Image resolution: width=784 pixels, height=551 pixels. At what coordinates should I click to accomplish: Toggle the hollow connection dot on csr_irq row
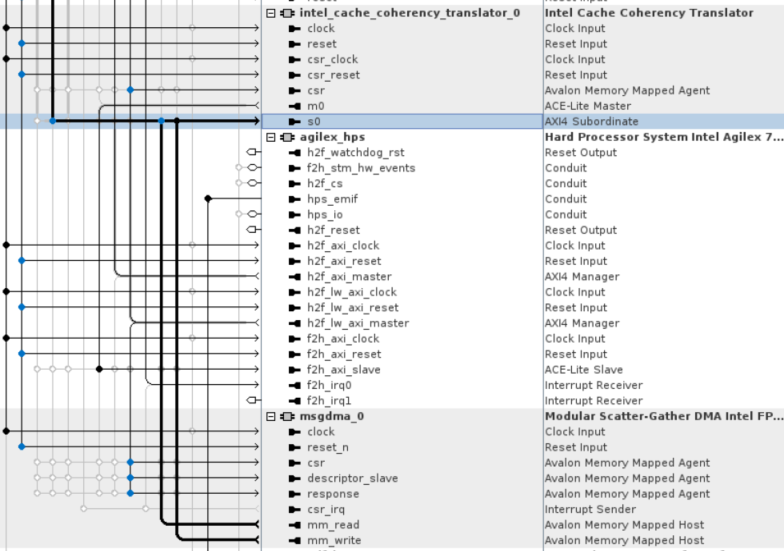click(84, 509)
